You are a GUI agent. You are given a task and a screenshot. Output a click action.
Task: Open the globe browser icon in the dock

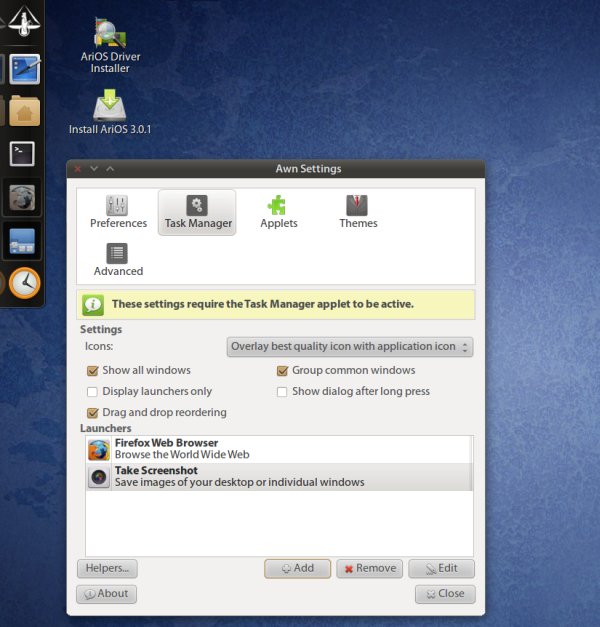[22, 198]
